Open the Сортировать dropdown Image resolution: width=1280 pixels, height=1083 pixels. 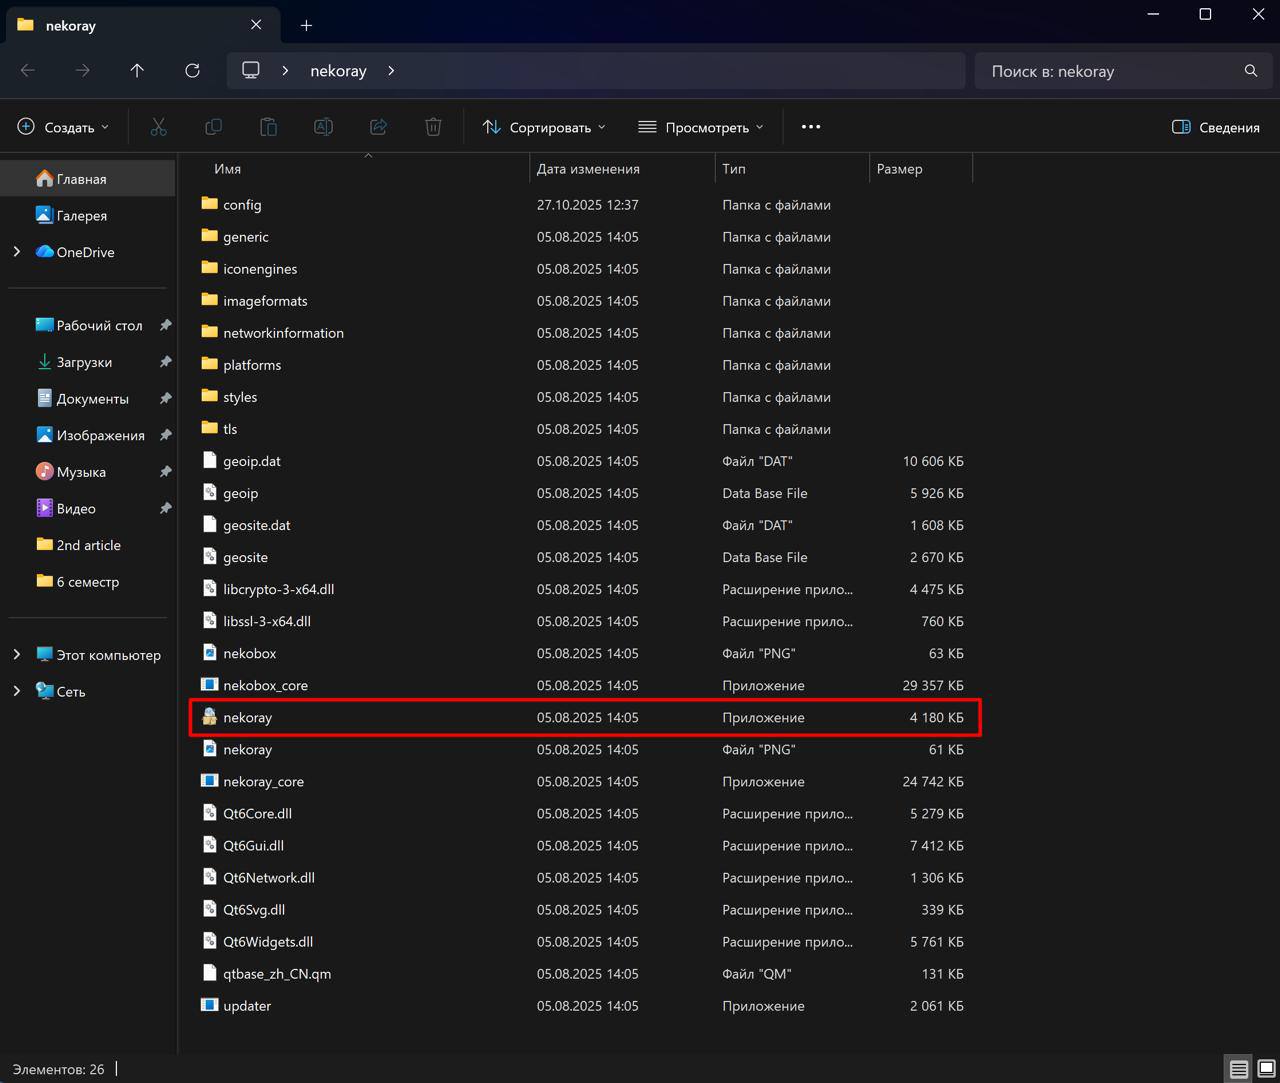544,127
